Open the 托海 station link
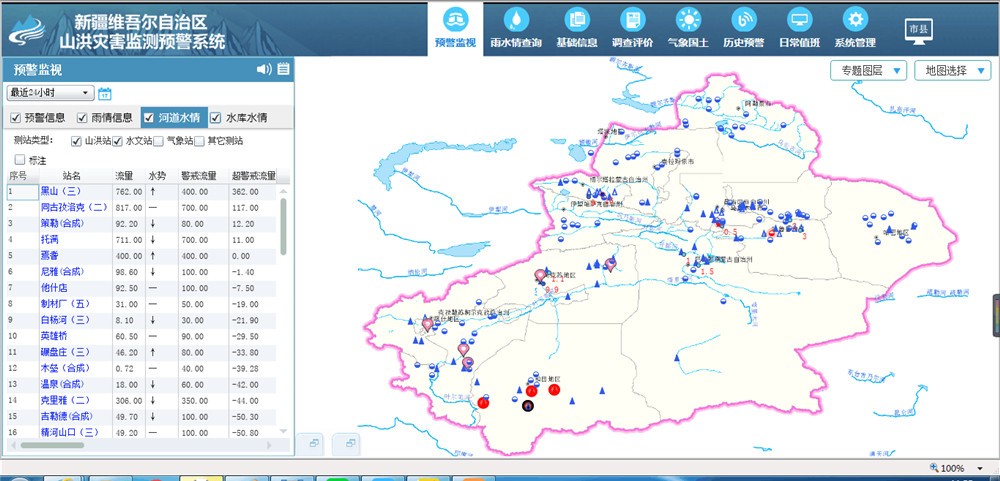This screenshot has width=1000, height=481. pyautogui.click(x=49, y=239)
